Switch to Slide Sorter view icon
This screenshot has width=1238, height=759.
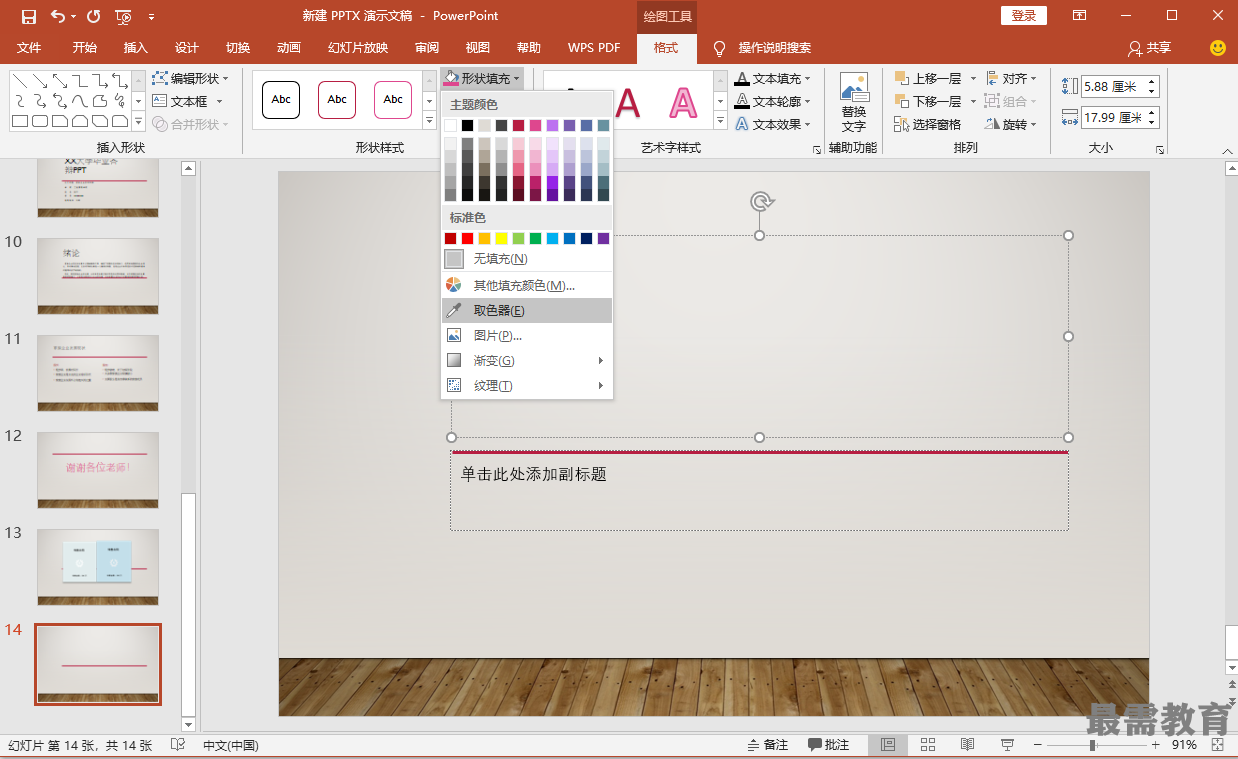pyautogui.click(x=927, y=745)
